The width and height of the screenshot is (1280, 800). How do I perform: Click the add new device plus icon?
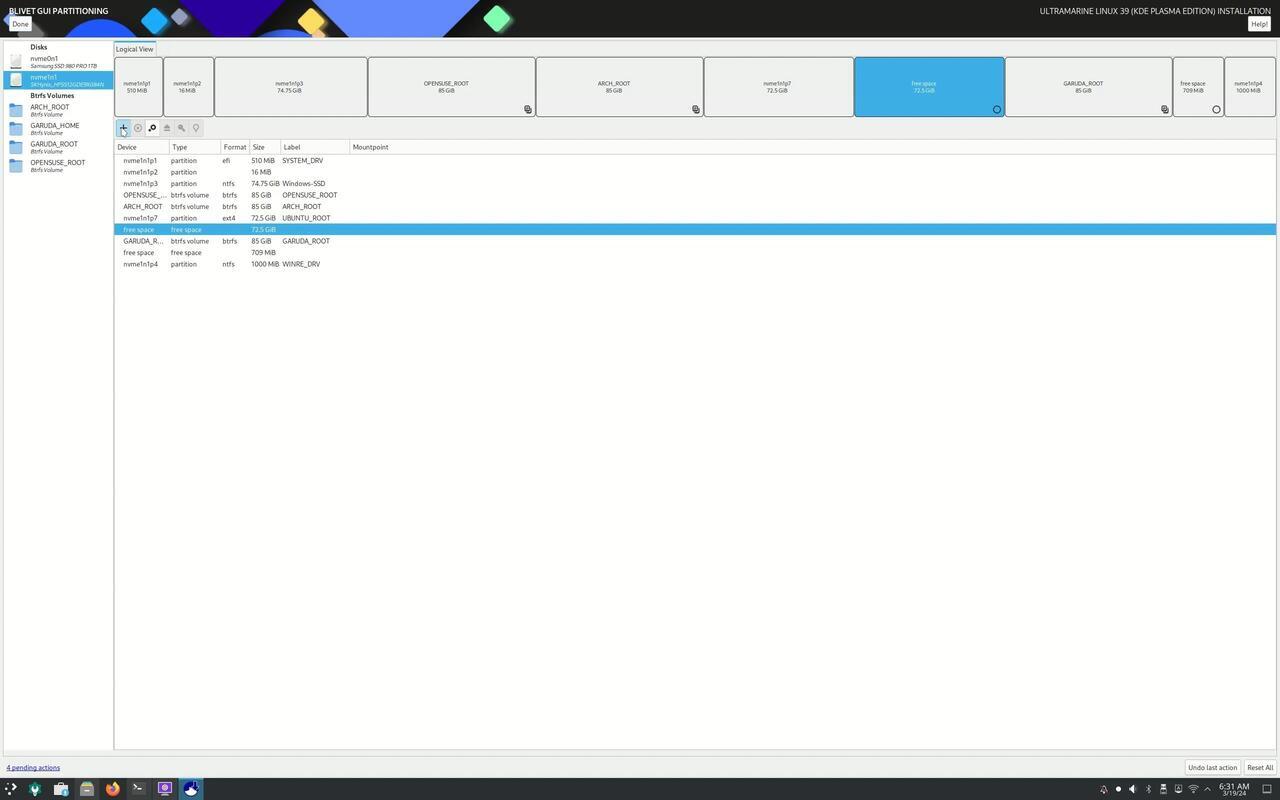point(123,128)
